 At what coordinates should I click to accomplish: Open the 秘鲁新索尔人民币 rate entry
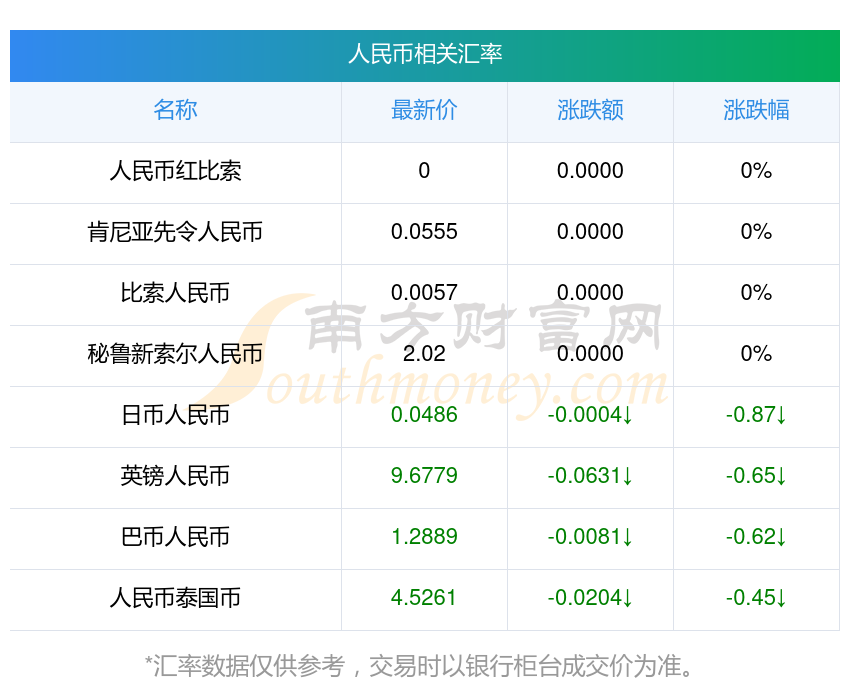[x=175, y=354]
